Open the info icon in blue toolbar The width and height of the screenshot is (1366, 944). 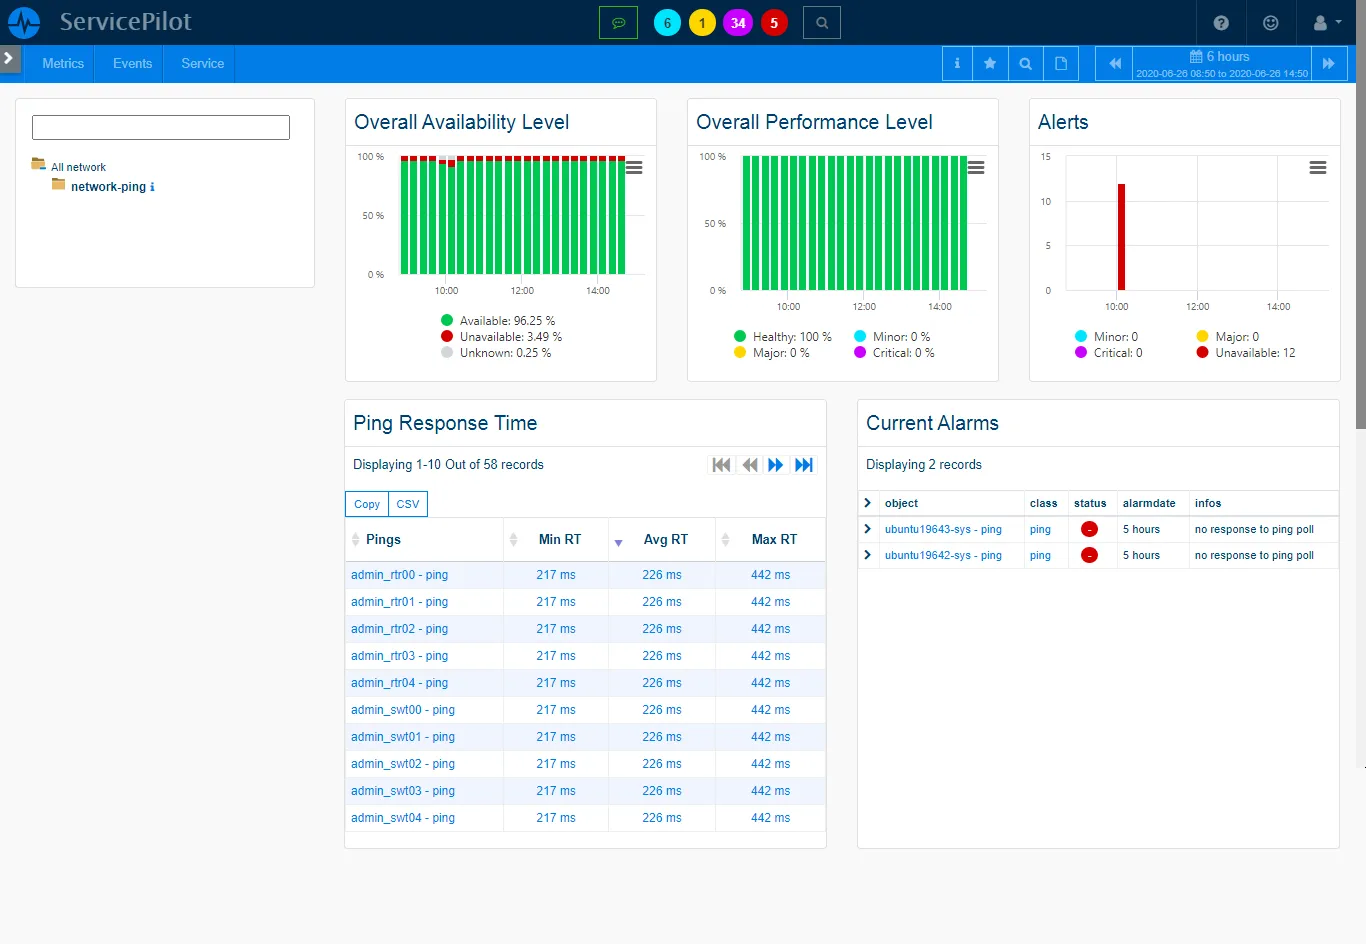pyautogui.click(x=956, y=62)
